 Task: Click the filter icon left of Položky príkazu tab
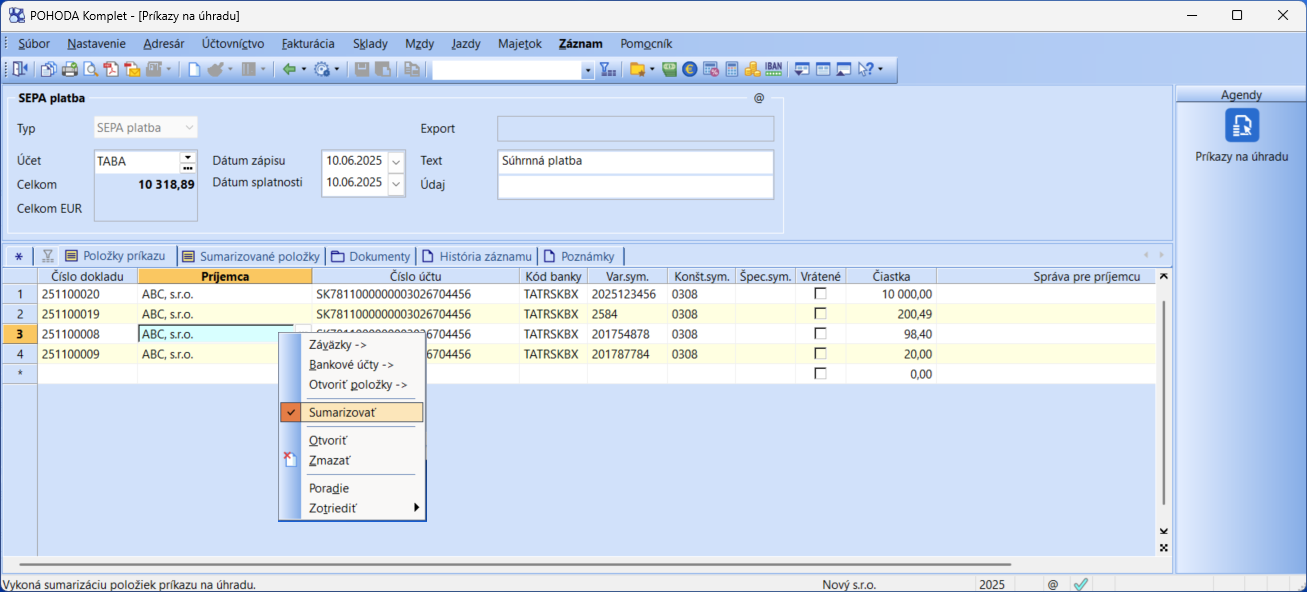point(47,256)
